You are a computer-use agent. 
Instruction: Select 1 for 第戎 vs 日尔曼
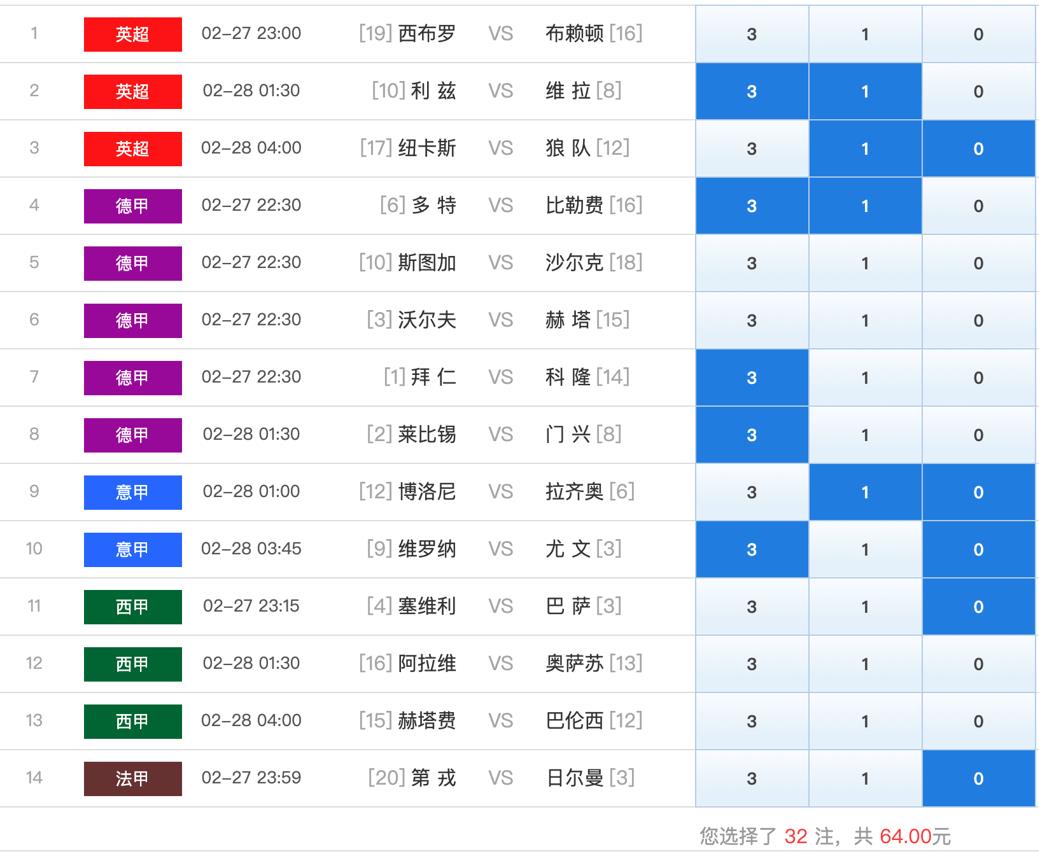click(865, 778)
